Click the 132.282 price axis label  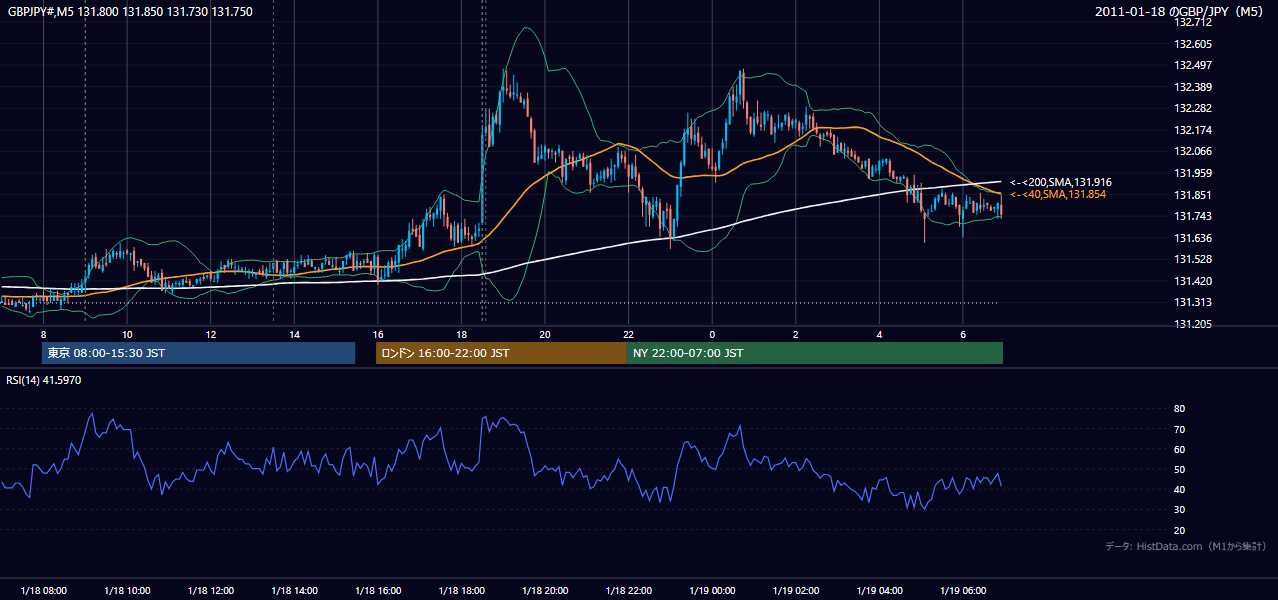[x=1194, y=108]
